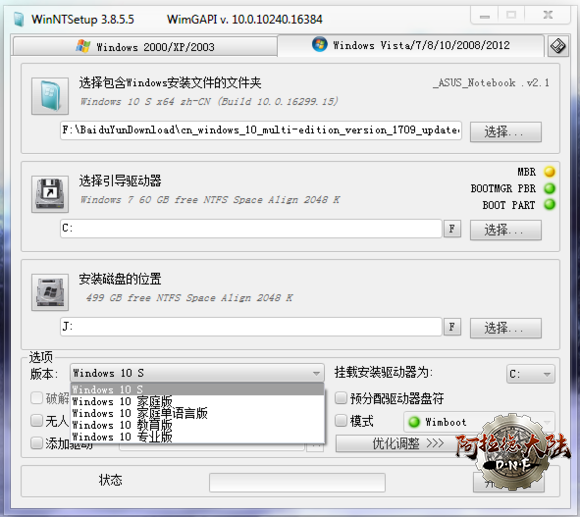
Task: Click the Windows 7 60 GB free text
Action: click(x=210, y=200)
